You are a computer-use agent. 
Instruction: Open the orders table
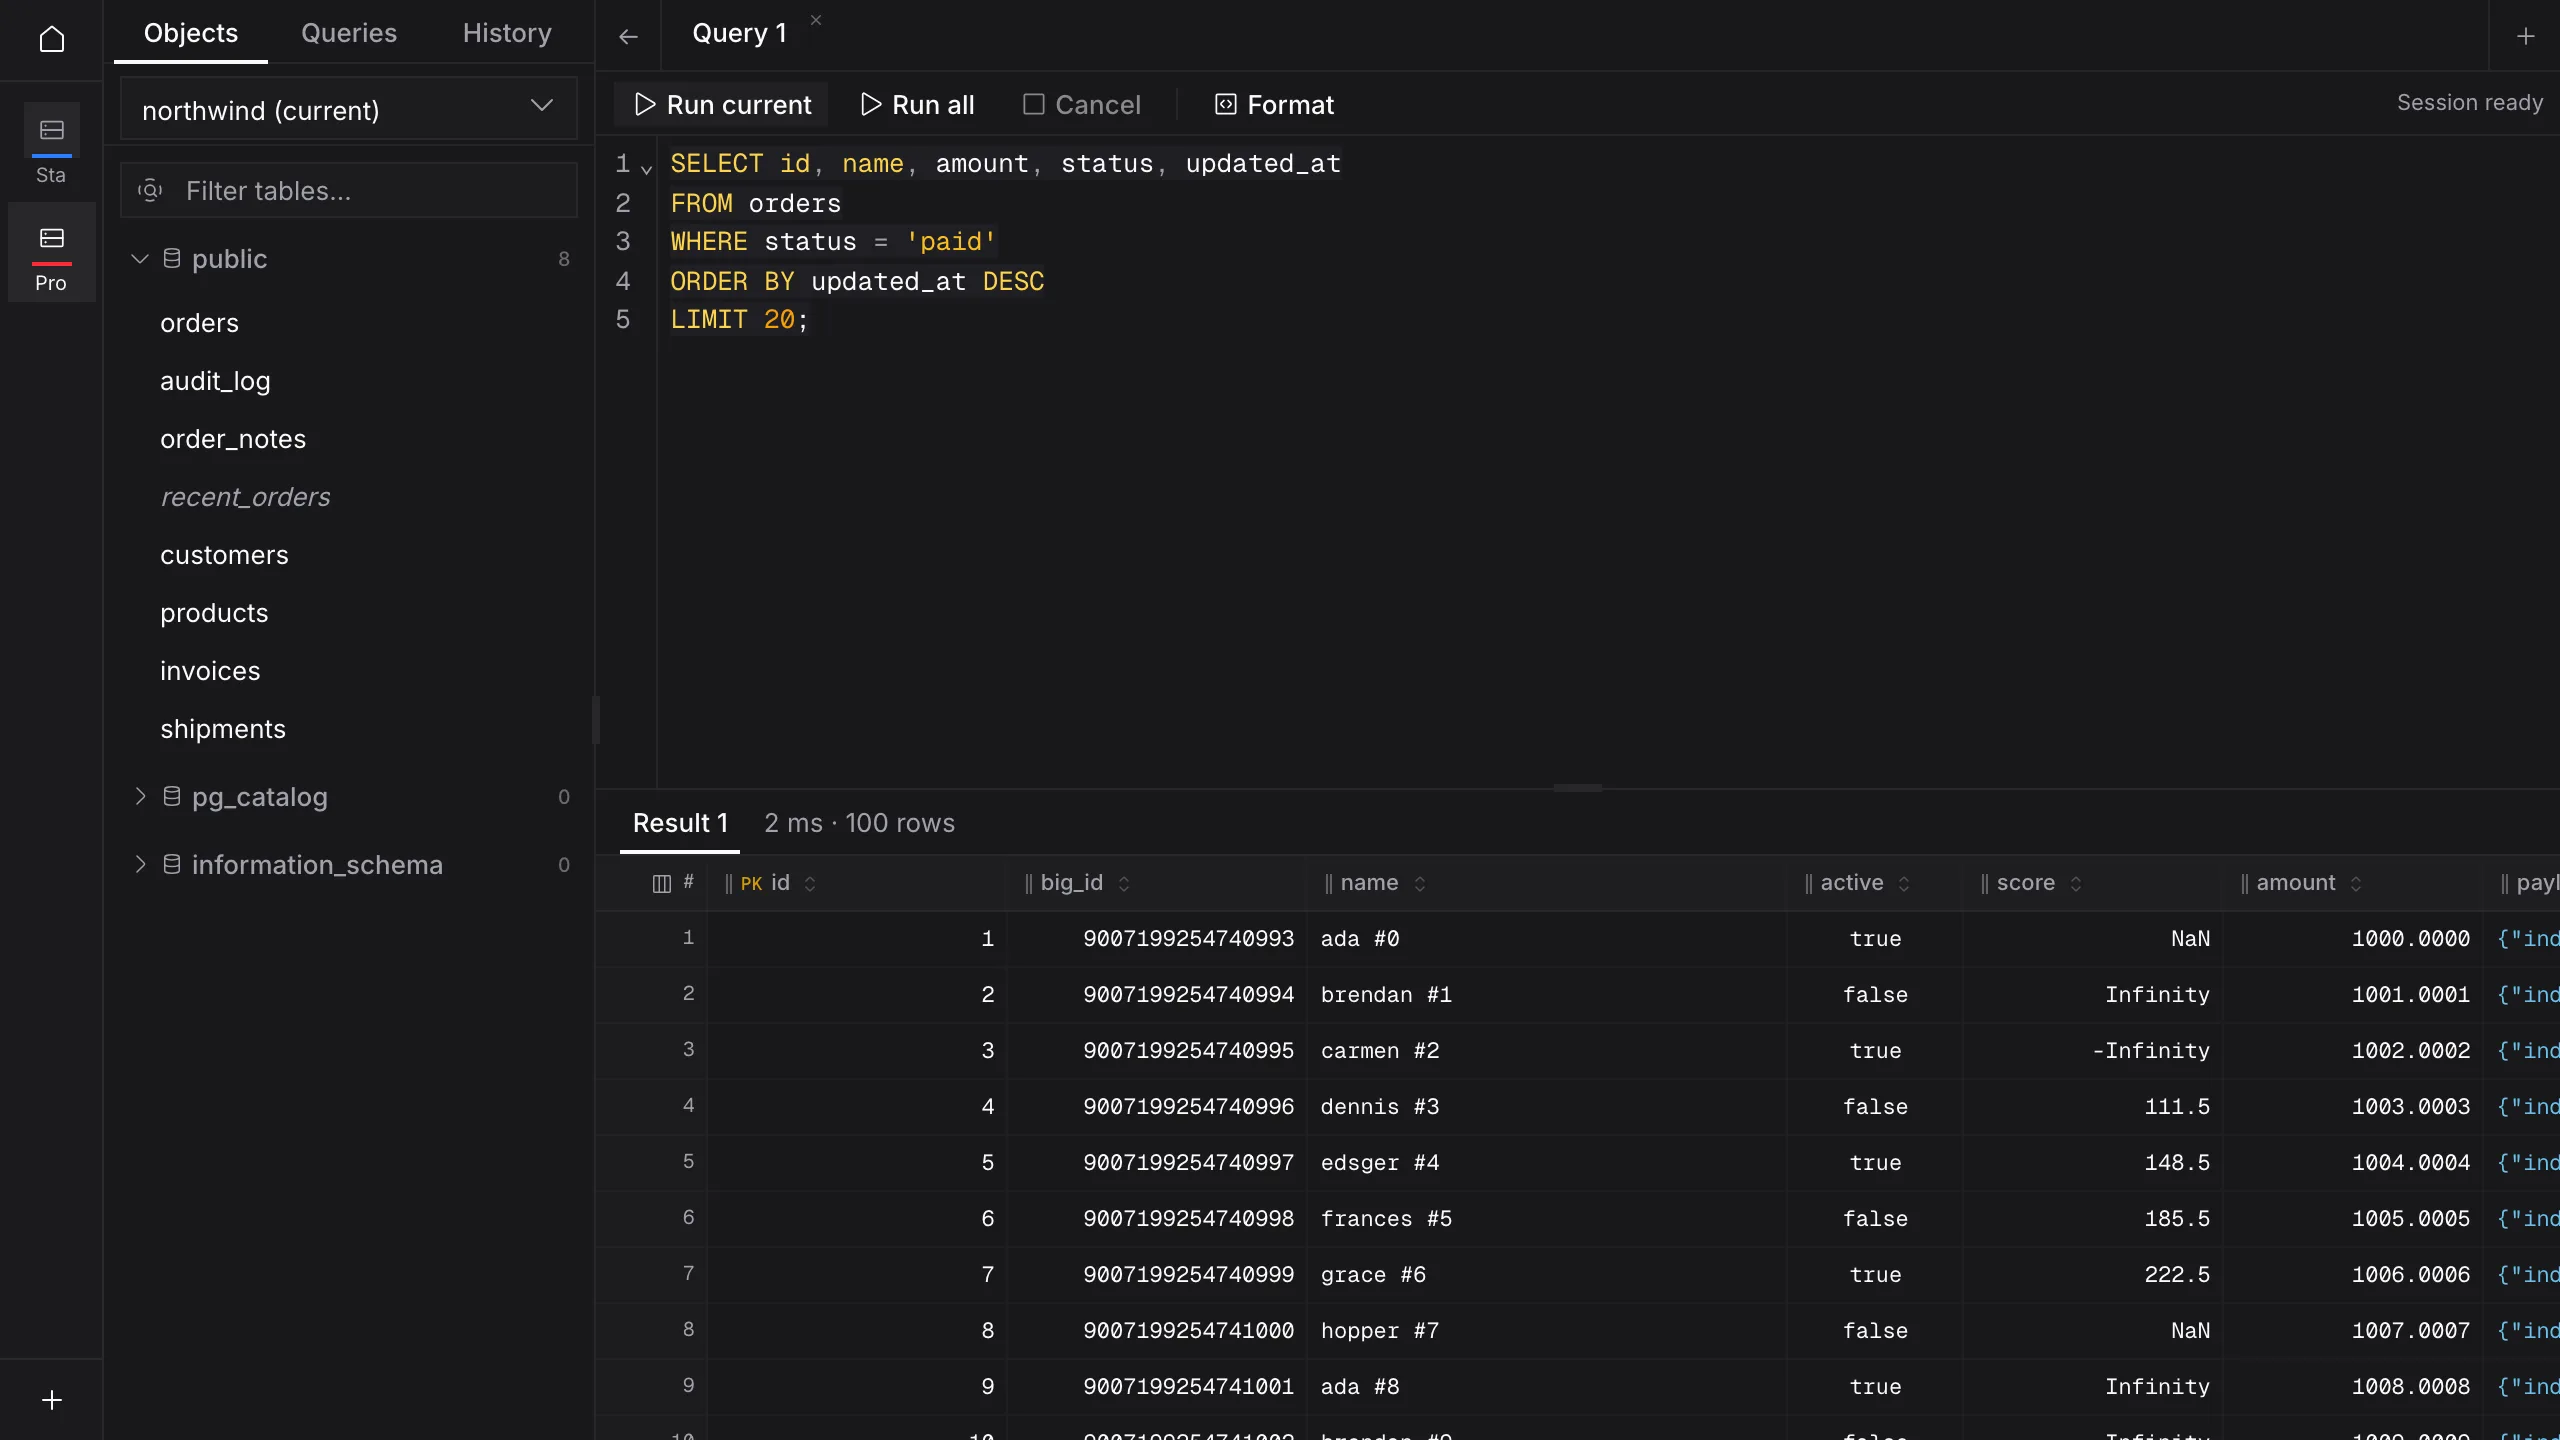coord(199,323)
